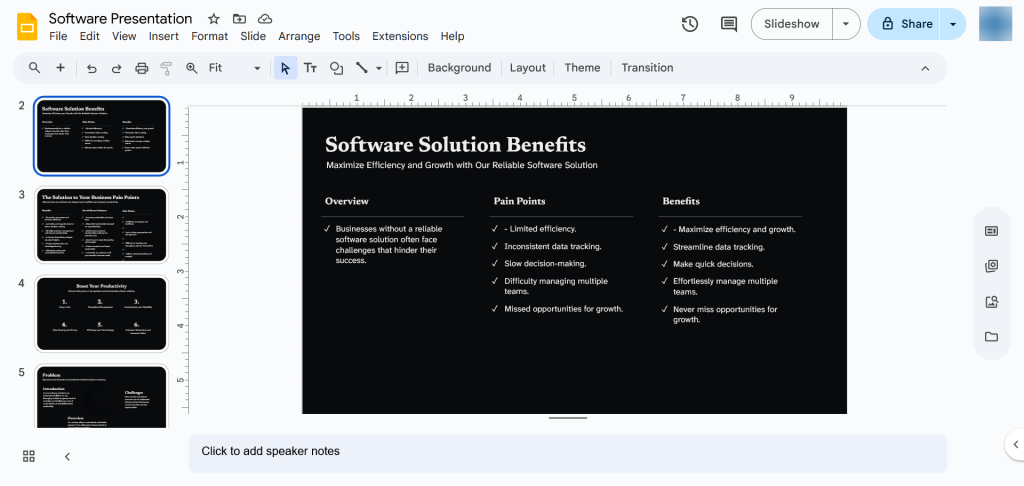
Task: Open the Arrange menu
Action: (299, 36)
